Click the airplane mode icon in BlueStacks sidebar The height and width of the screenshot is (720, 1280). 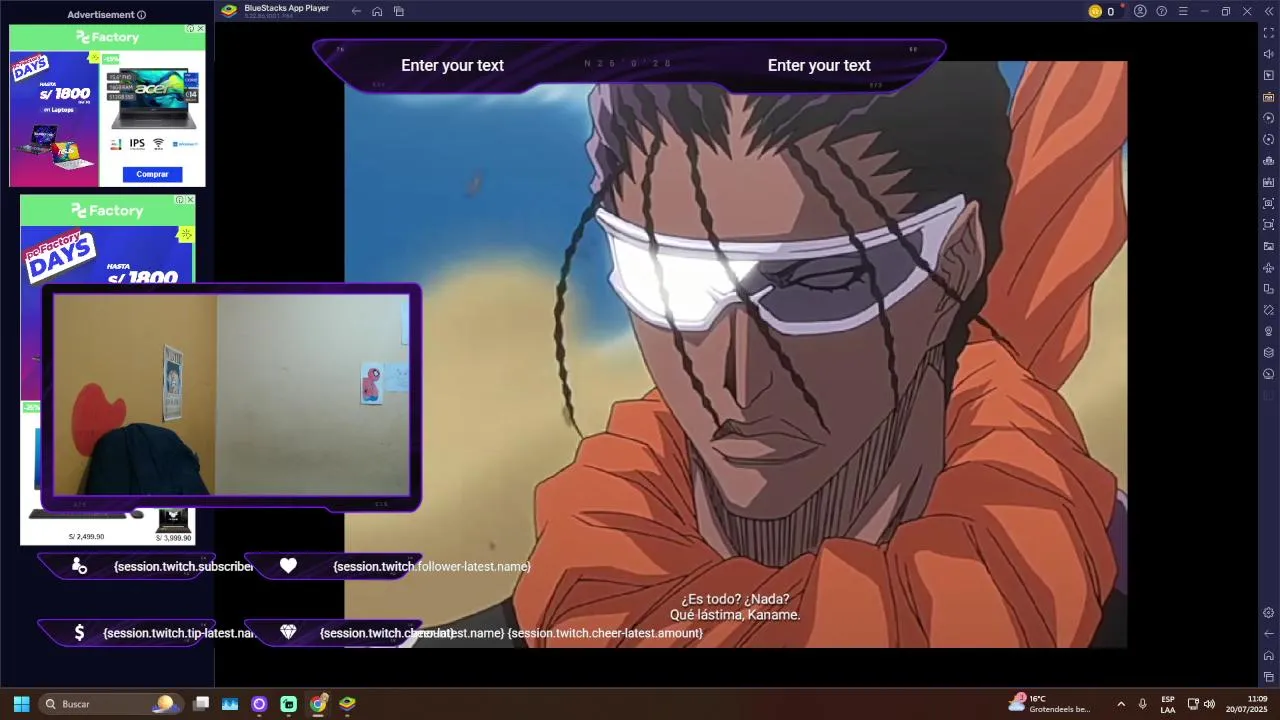pos(1269,268)
